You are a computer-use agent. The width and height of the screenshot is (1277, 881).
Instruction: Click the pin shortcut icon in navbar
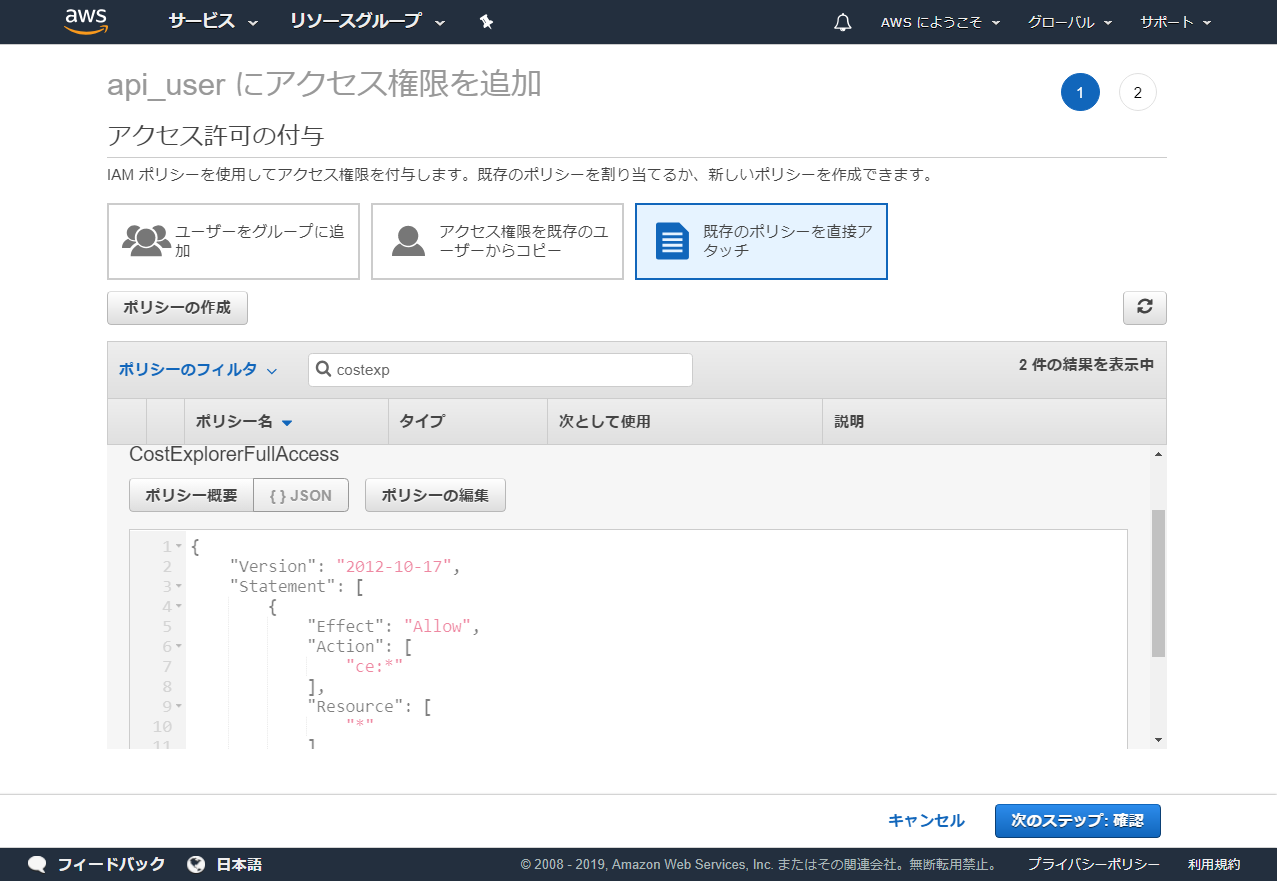pyautogui.click(x=486, y=21)
